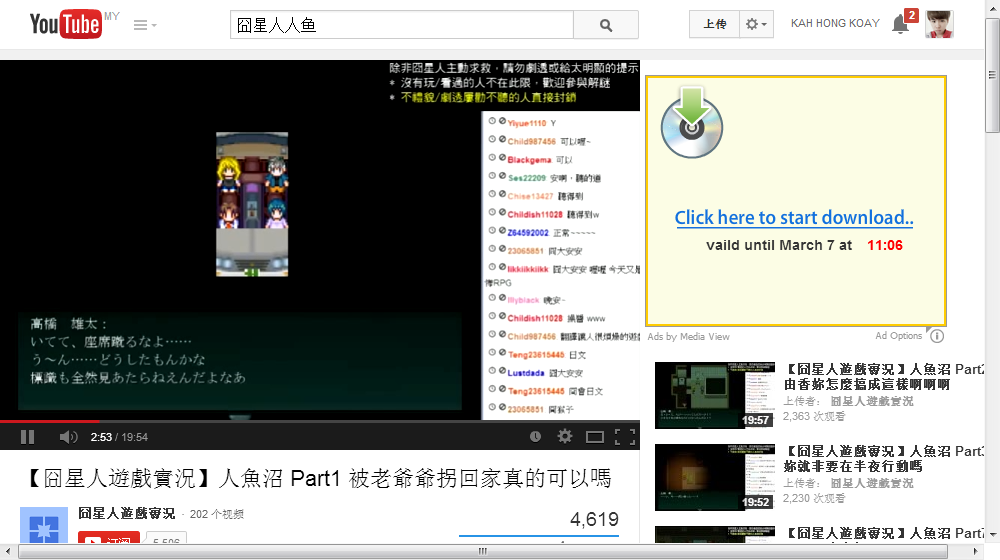Click 'Click here to start download' link

pos(794,218)
